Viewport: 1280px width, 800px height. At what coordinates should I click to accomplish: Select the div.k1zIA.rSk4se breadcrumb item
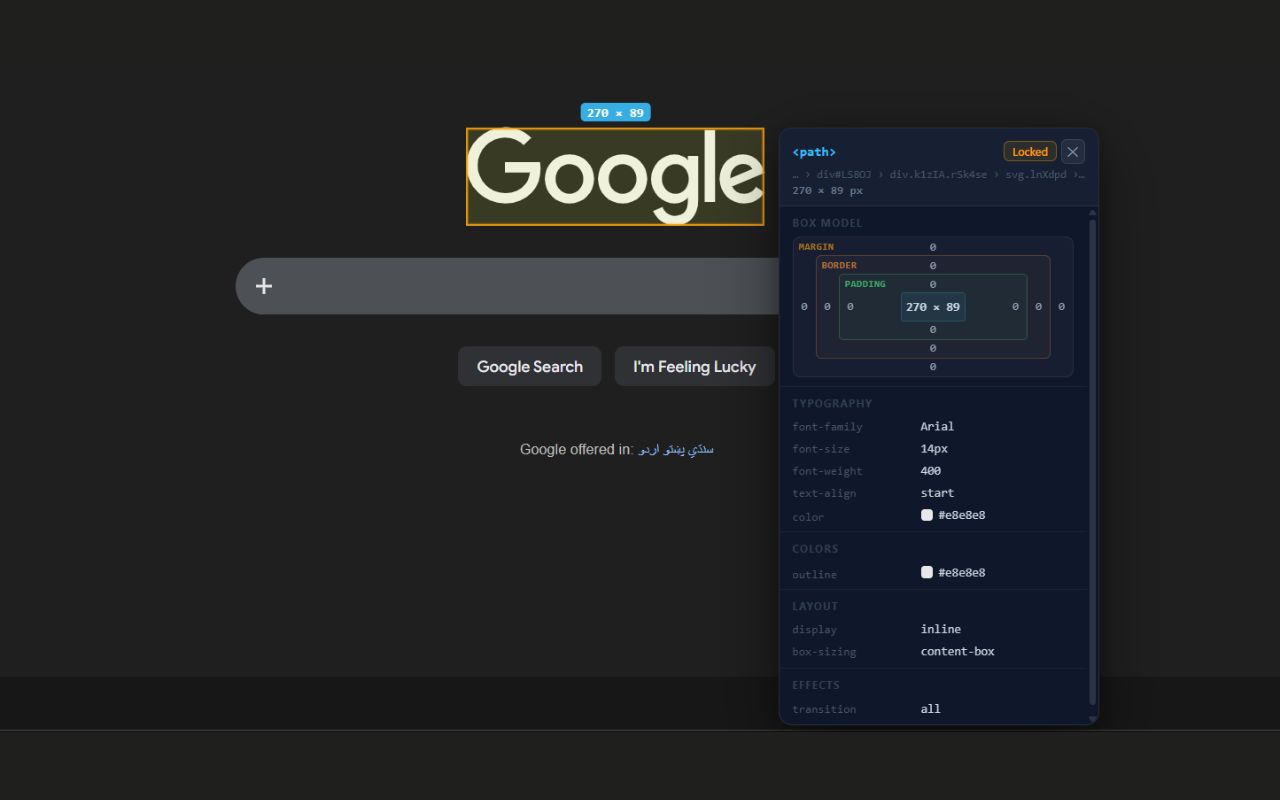938,174
